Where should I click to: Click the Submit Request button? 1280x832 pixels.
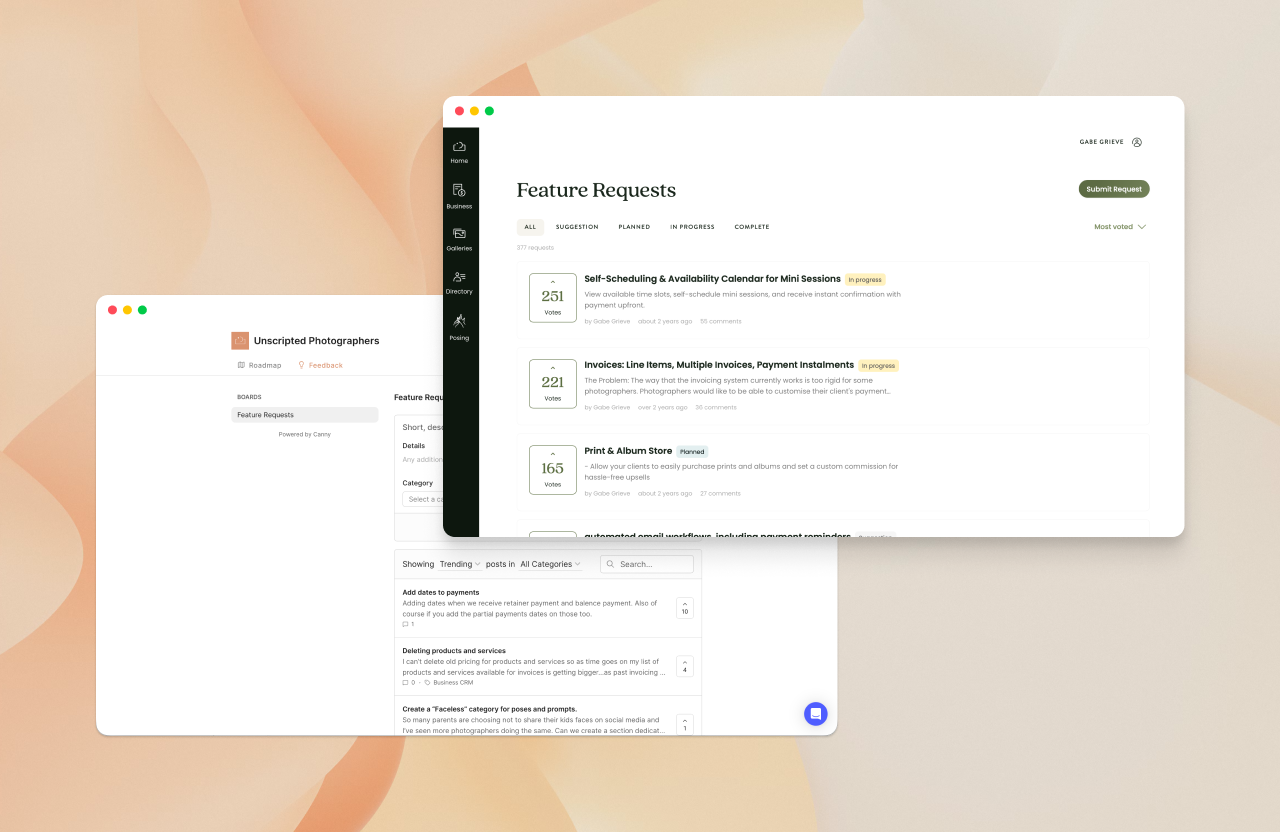(x=1114, y=189)
